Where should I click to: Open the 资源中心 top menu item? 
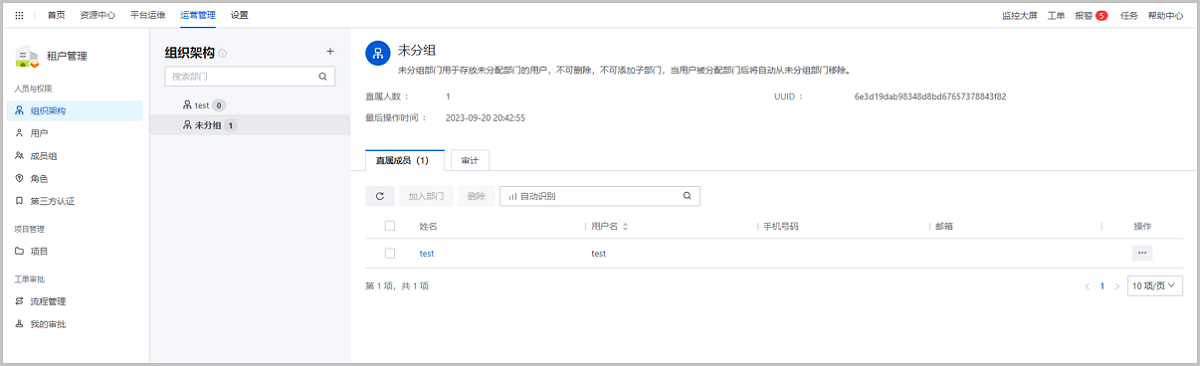(97, 15)
